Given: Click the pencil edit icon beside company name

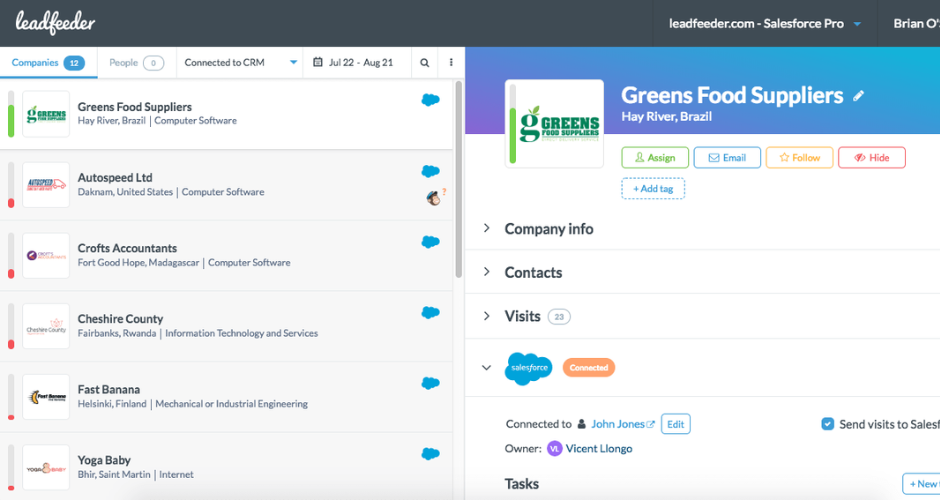Looking at the screenshot, I should click(858, 96).
